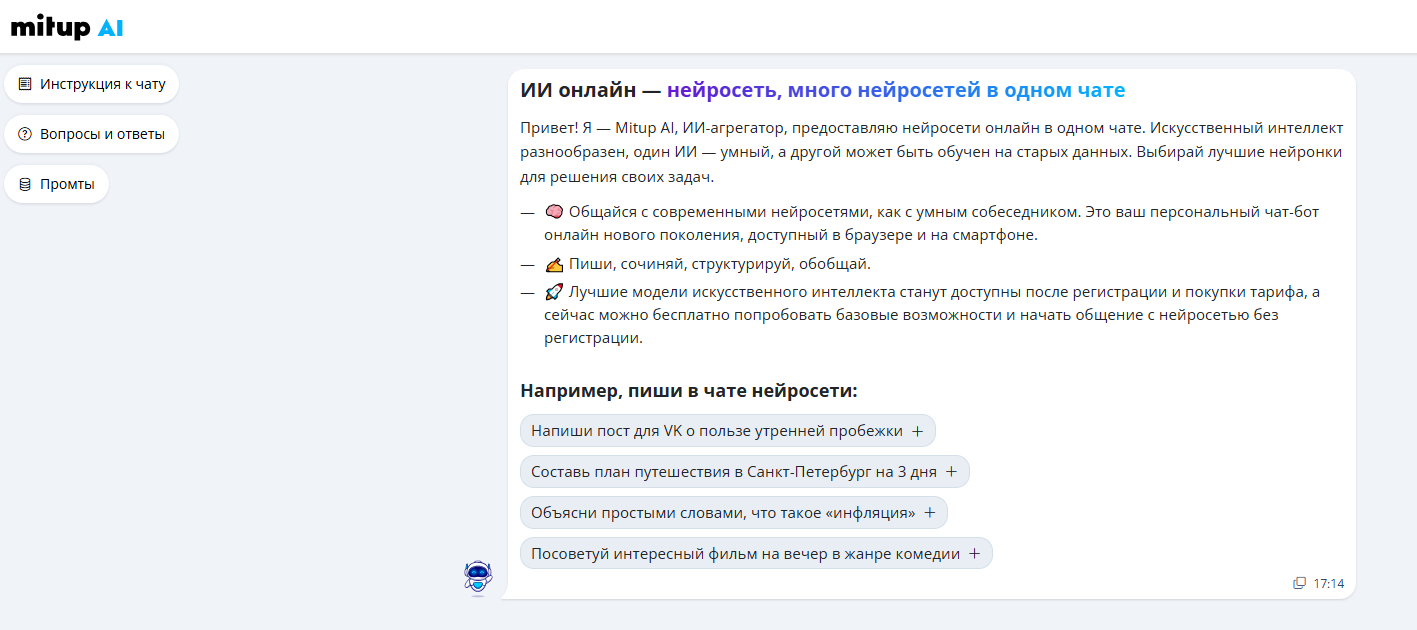
Task: Select prompt explaining «инфляция» in simple words
Action: pyautogui.click(x=734, y=513)
